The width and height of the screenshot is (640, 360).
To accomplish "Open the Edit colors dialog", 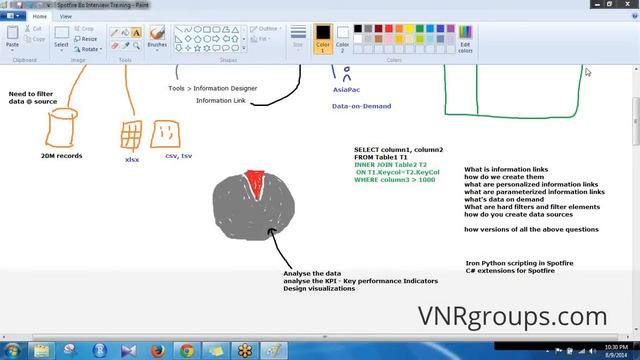I will click(465, 39).
